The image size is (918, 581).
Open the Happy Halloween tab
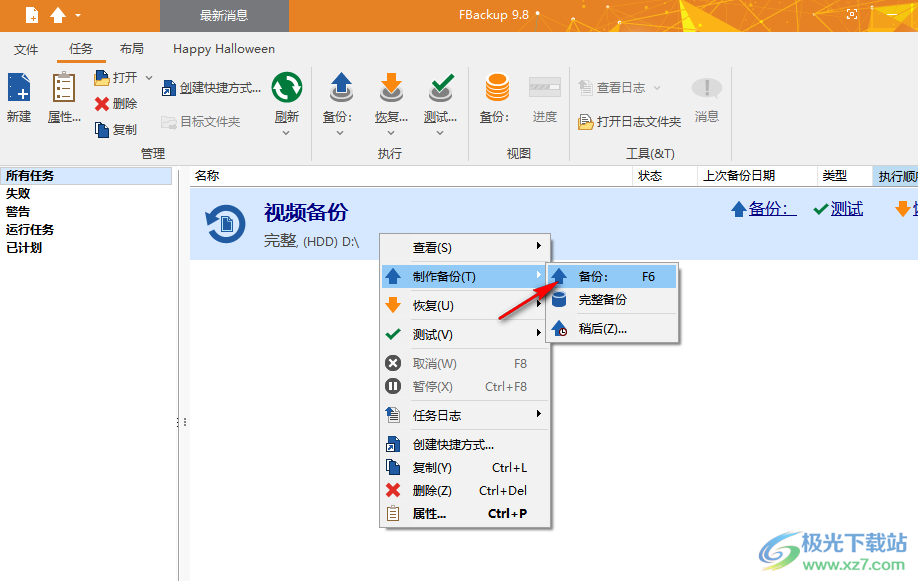pos(224,49)
